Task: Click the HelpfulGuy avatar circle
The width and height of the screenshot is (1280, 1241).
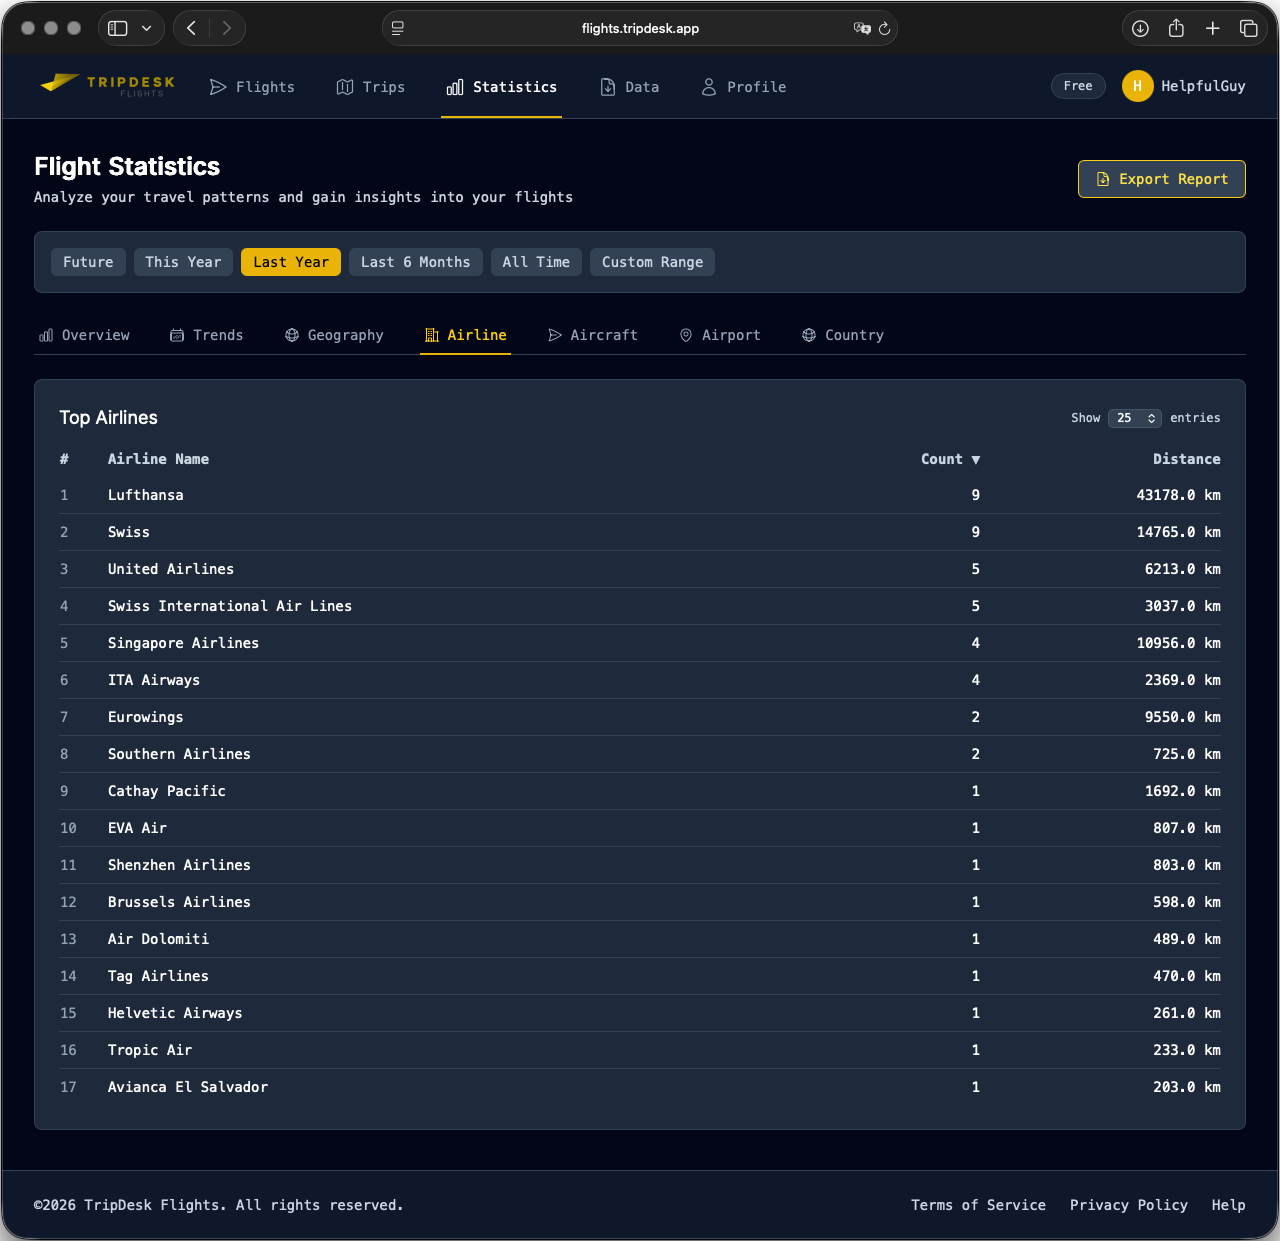Action: 1138,86
